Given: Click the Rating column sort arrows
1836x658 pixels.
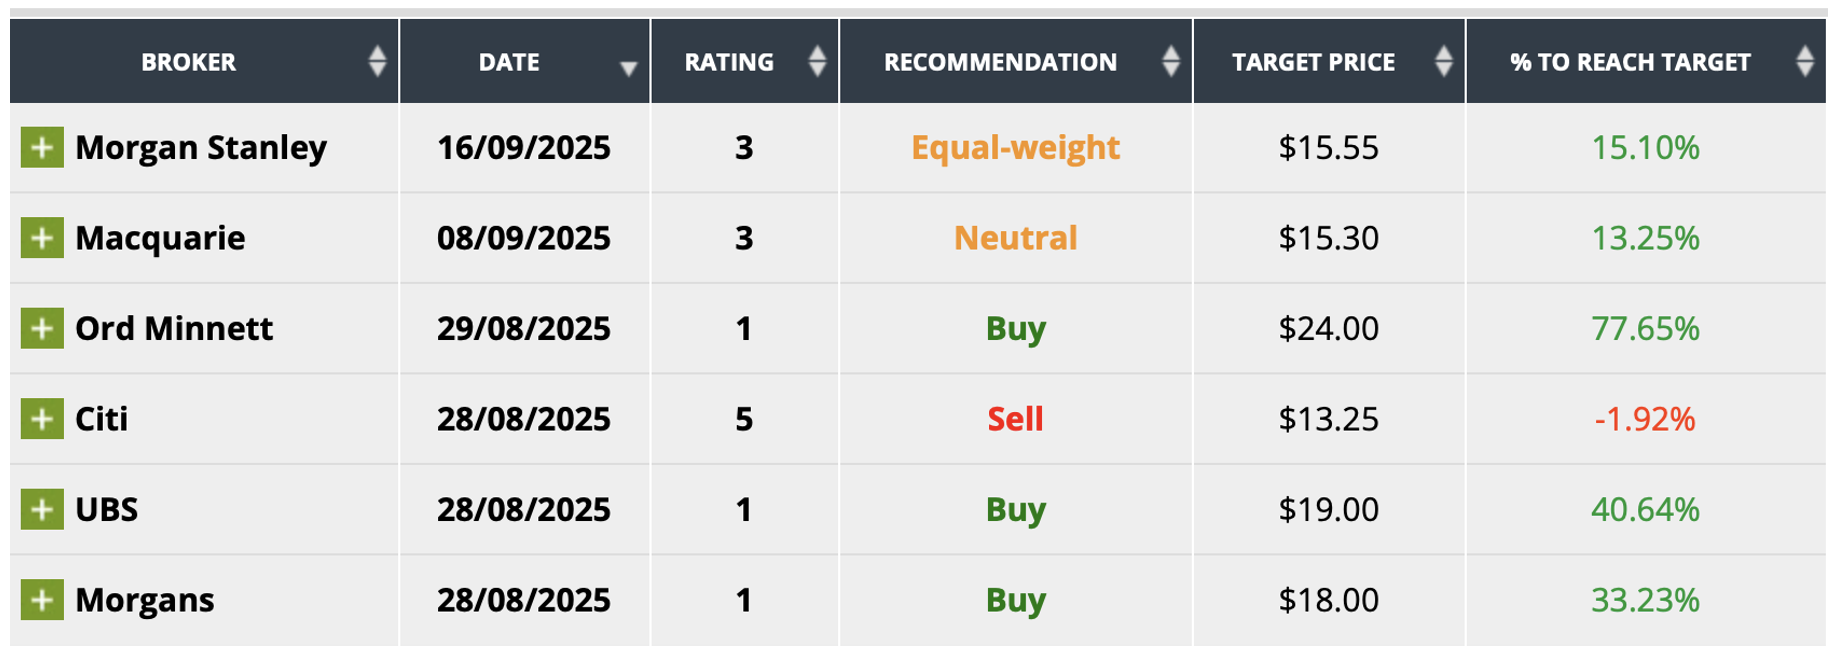Looking at the screenshot, I should [x=817, y=62].
